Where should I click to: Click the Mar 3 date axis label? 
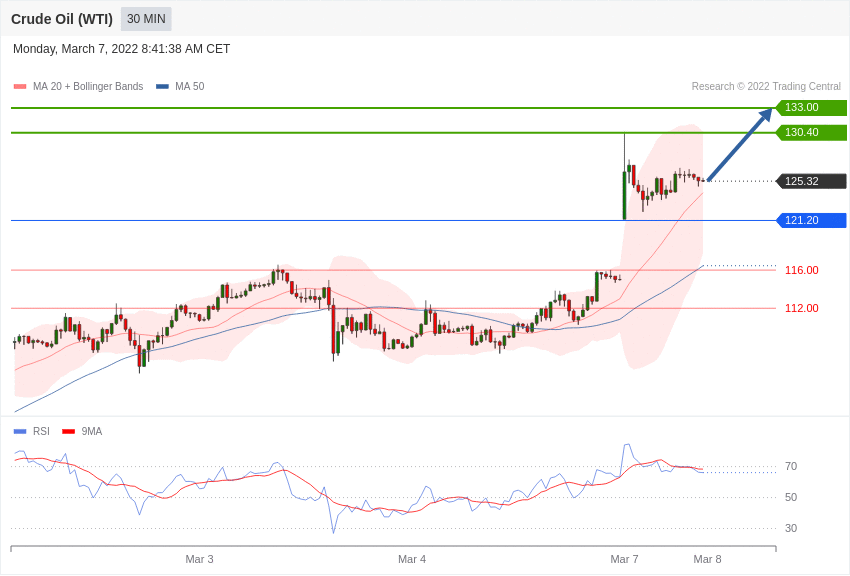tap(199, 559)
